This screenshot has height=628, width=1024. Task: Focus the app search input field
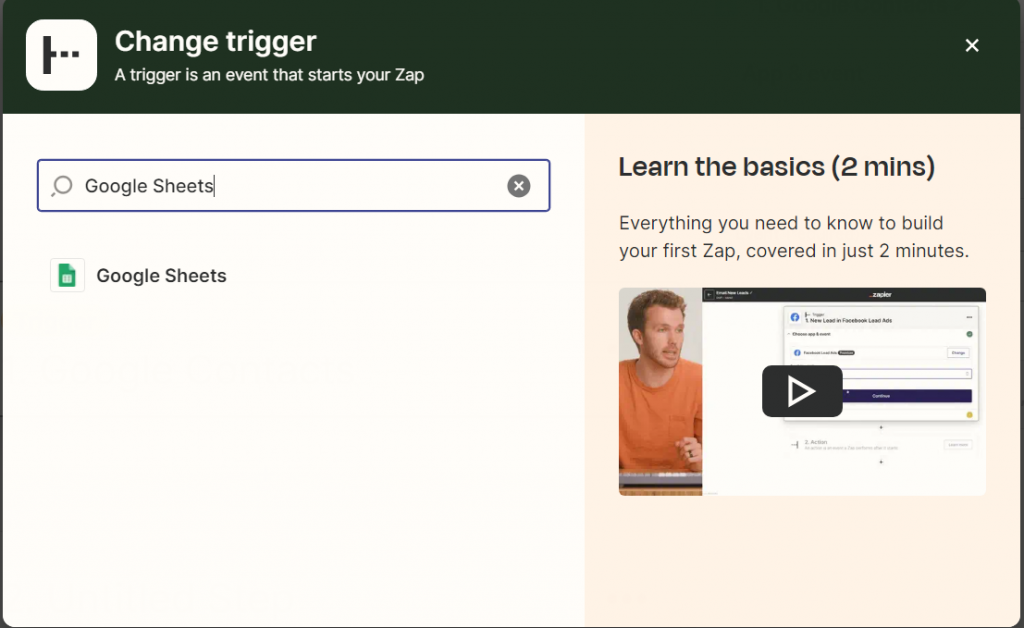pyautogui.click(x=290, y=186)
